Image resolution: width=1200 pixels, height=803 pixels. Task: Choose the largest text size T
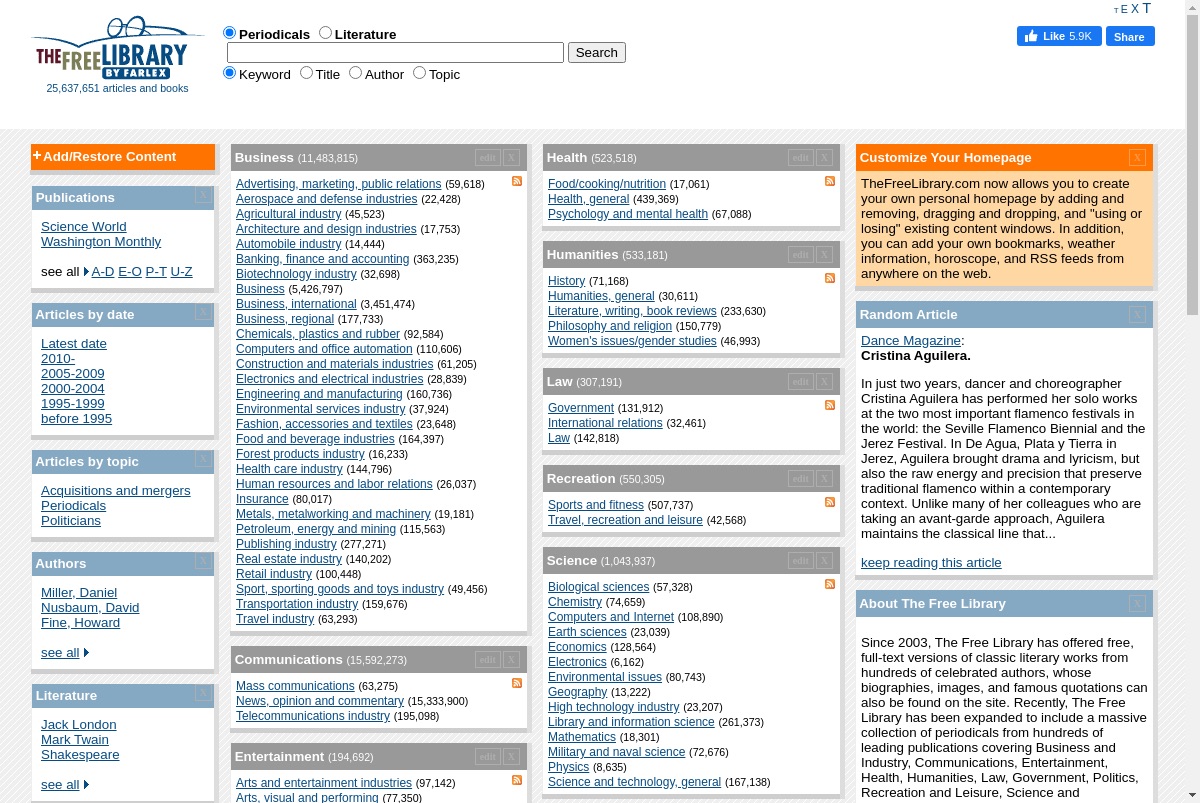click(1146, 8)
